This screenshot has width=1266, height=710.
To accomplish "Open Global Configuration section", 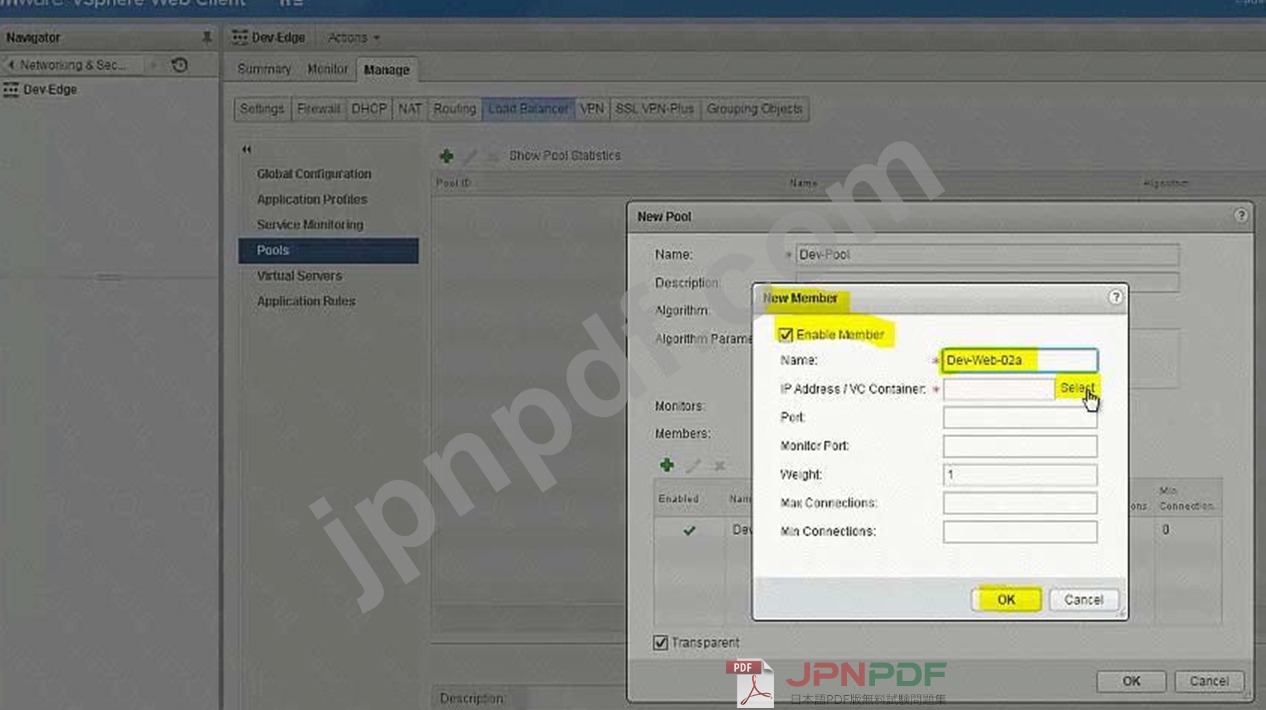I will coord(314,174).
